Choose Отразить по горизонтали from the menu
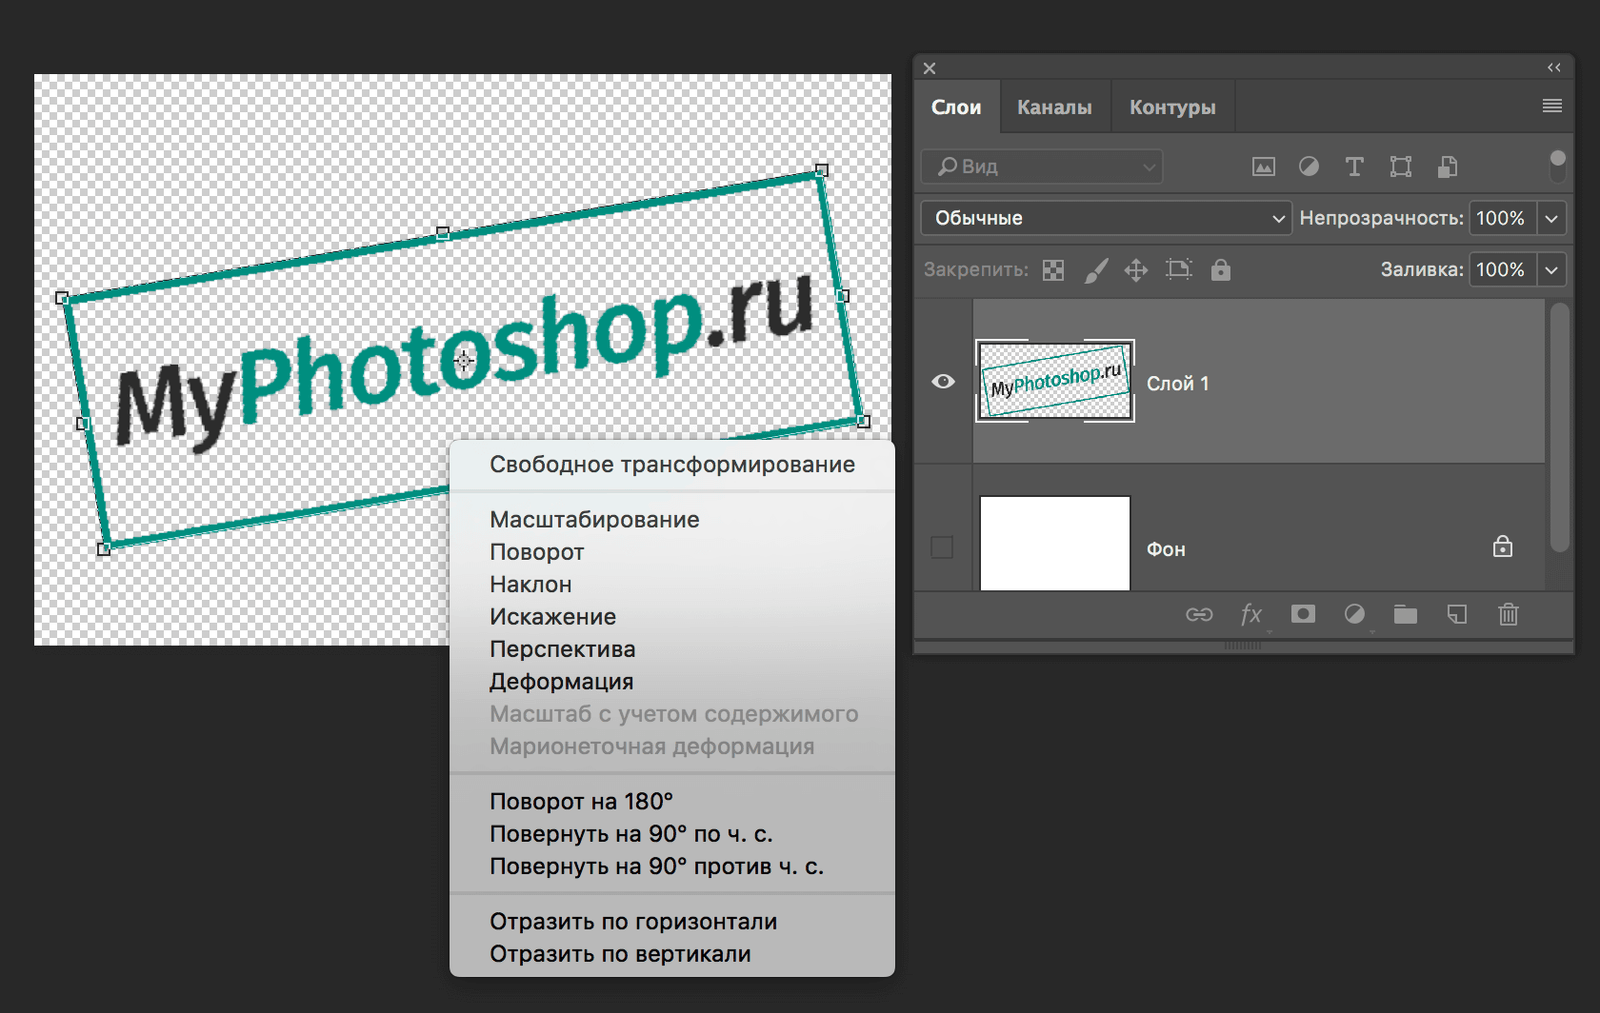 633,921
